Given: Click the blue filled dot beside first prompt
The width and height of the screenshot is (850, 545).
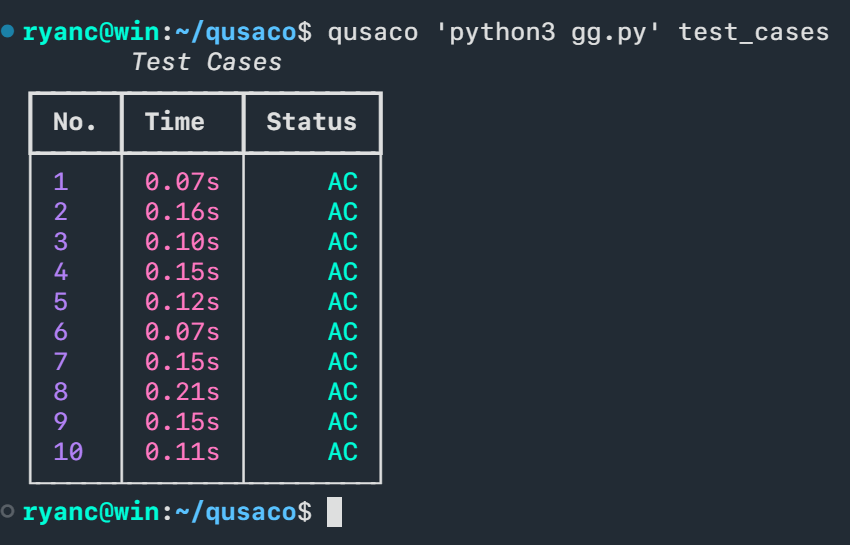Looking at the screenshot, I should click(8, 32).
